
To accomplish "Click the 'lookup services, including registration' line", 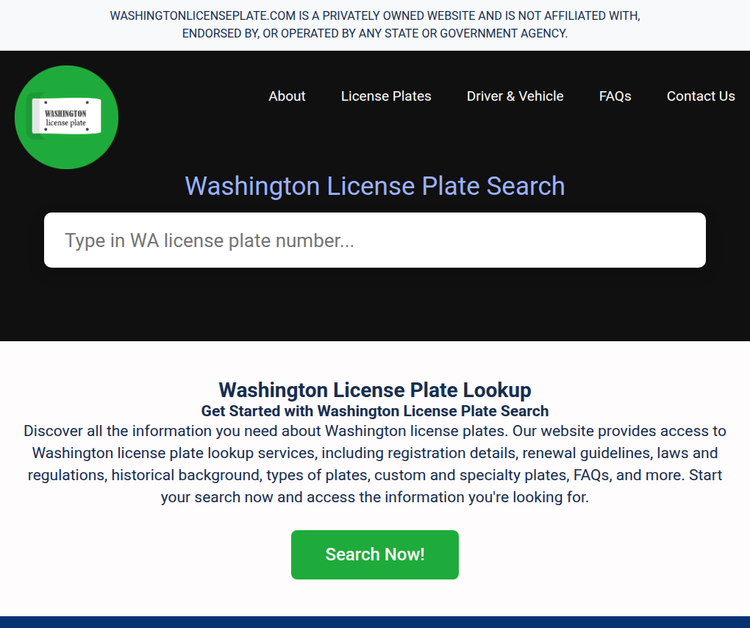I will coord(375,453).
